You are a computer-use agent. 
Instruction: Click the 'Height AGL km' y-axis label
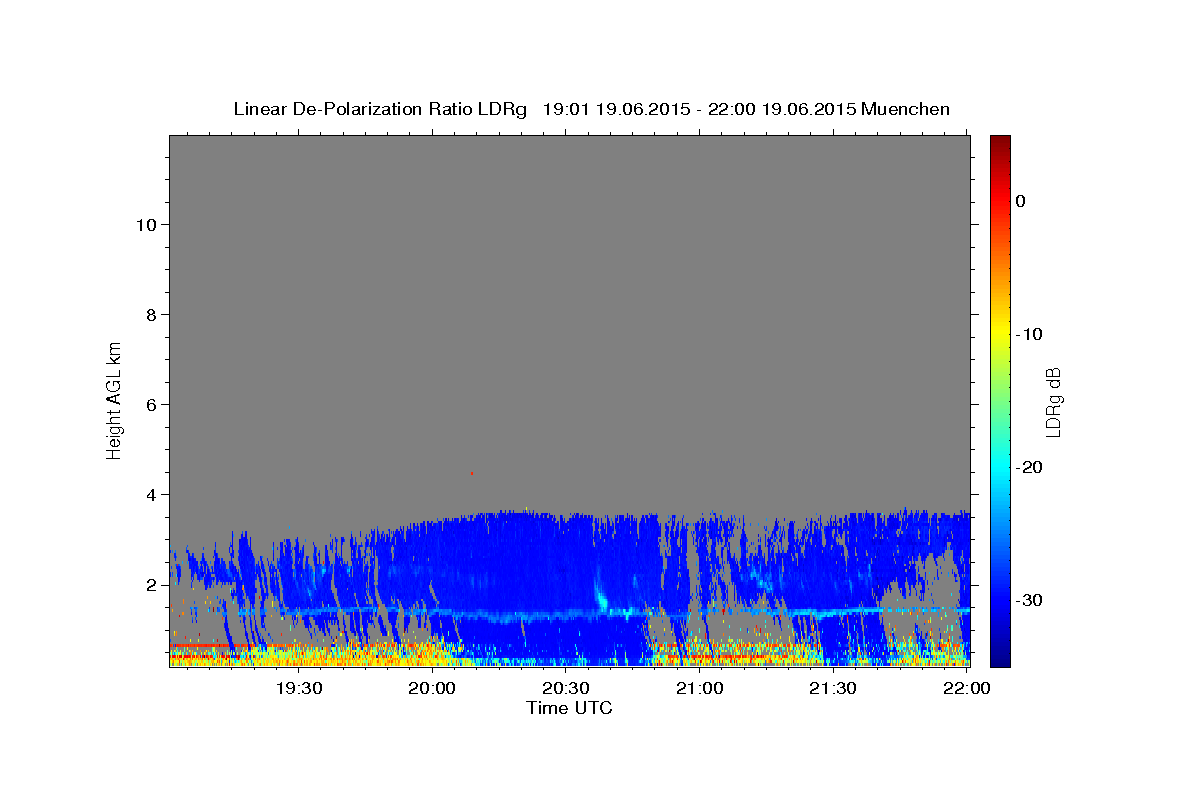pos(114,399)
